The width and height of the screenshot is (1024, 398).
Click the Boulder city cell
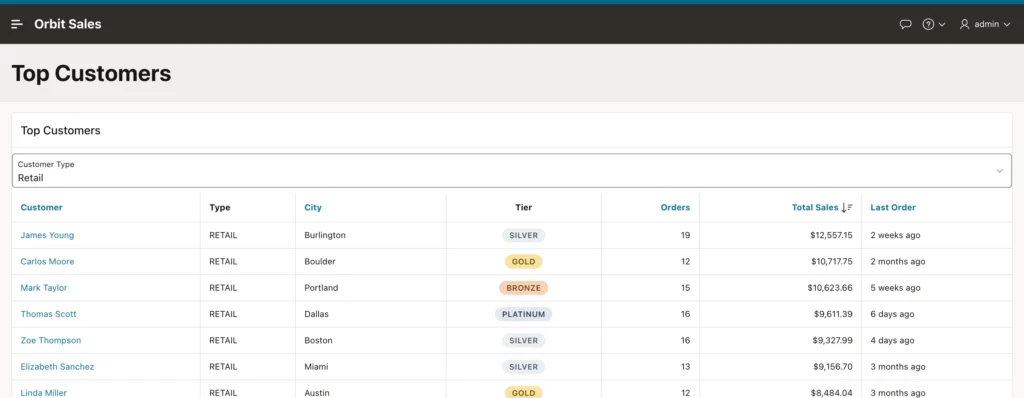pyautogui.click(x=320, y=261)
